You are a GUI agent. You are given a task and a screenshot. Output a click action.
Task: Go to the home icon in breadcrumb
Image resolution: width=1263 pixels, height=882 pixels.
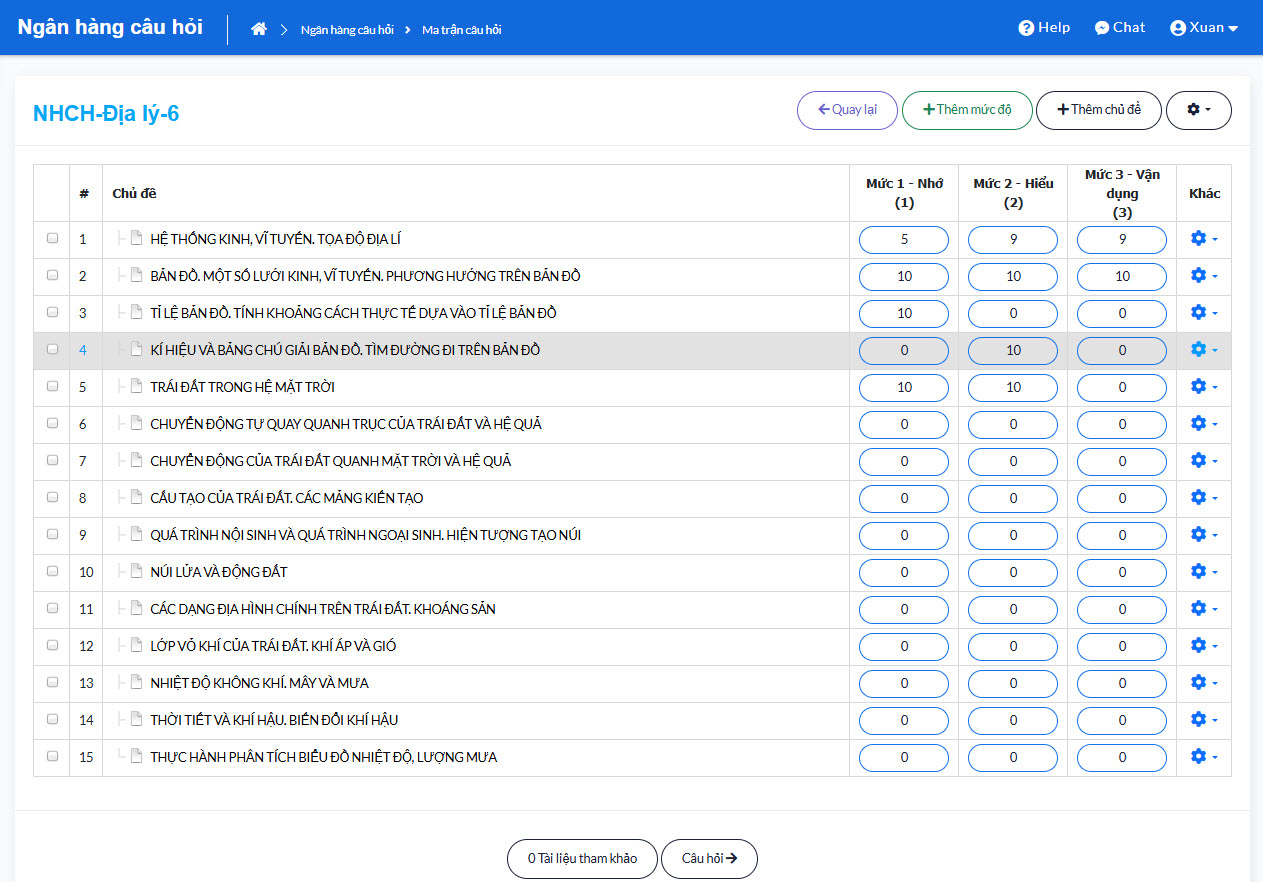(259, 29)
